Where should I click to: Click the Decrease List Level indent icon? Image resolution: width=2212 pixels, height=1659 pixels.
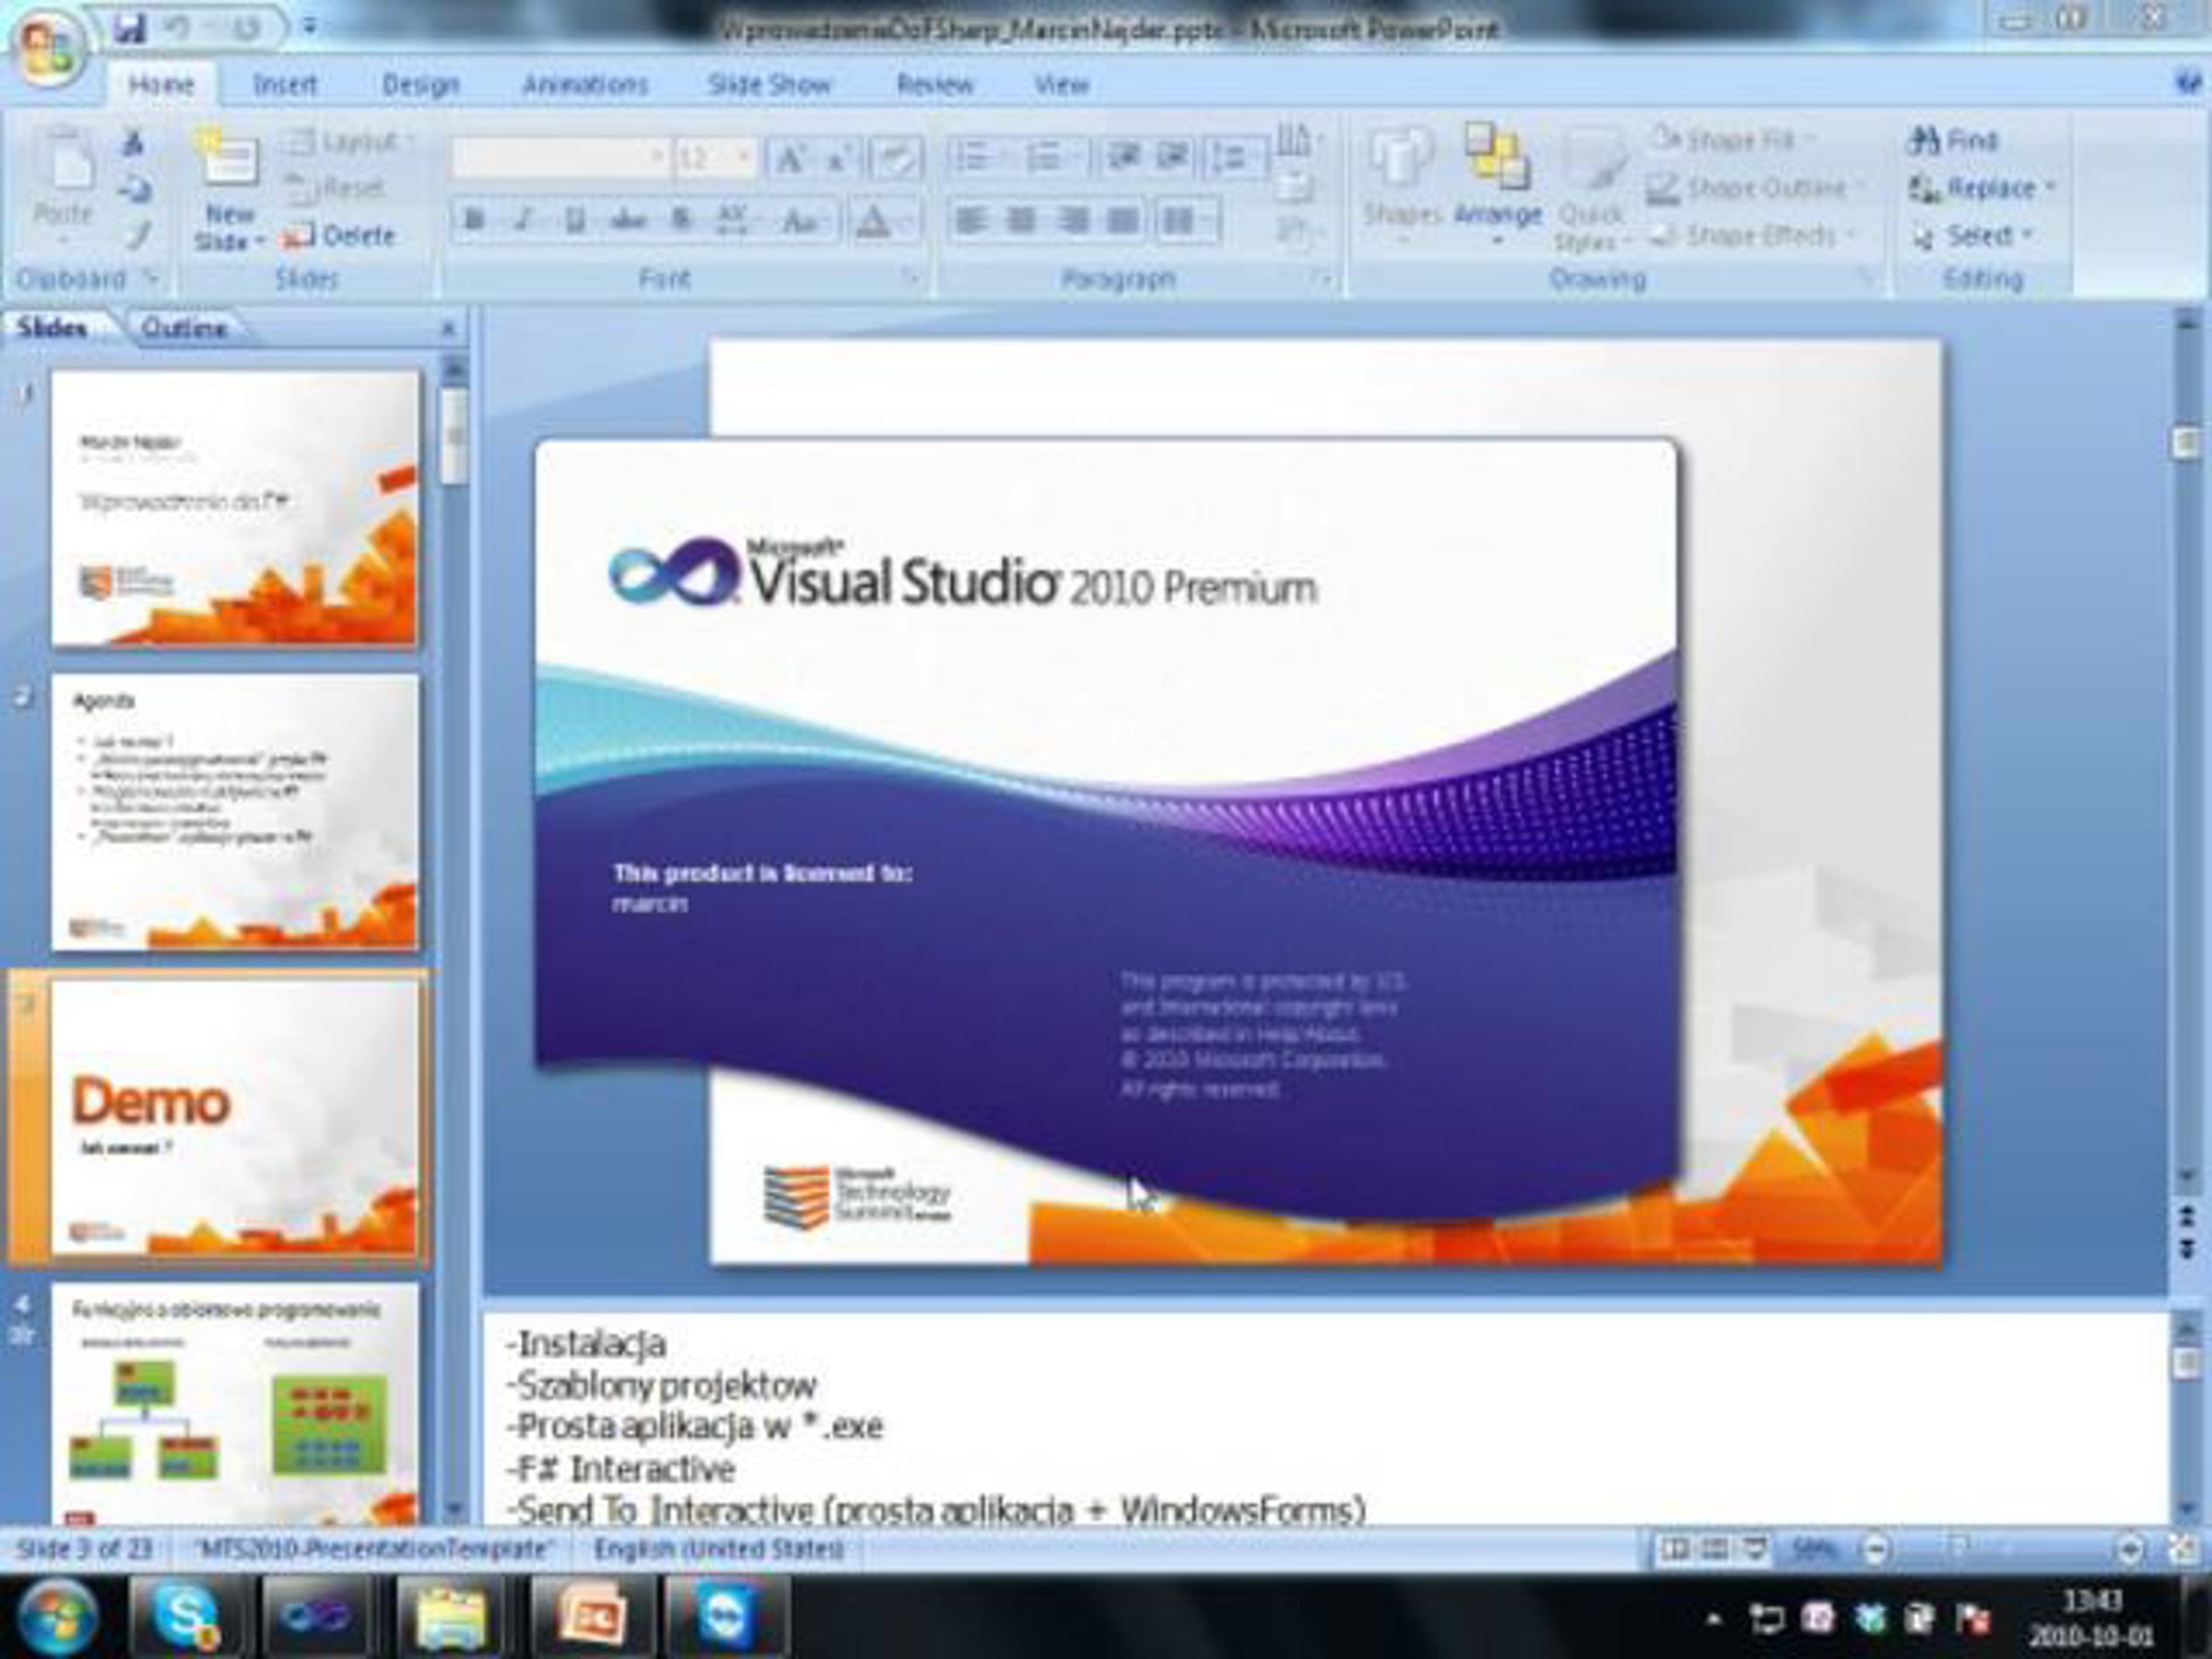[x=1125, y=157]
